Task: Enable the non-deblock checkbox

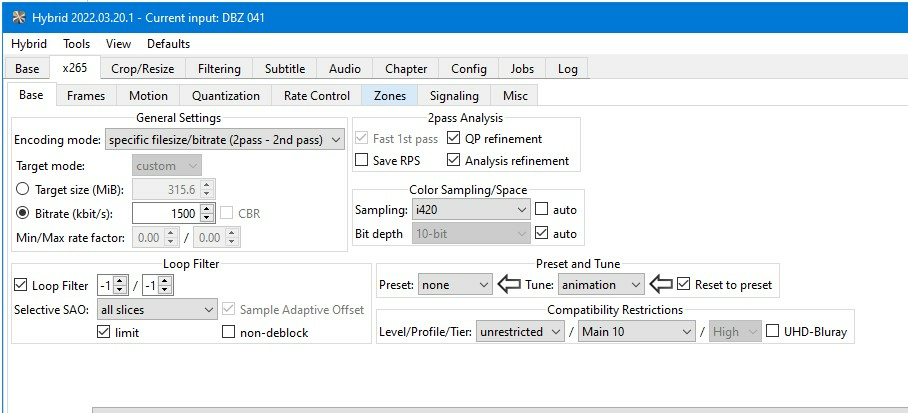Action: click(x=229, y=332)
